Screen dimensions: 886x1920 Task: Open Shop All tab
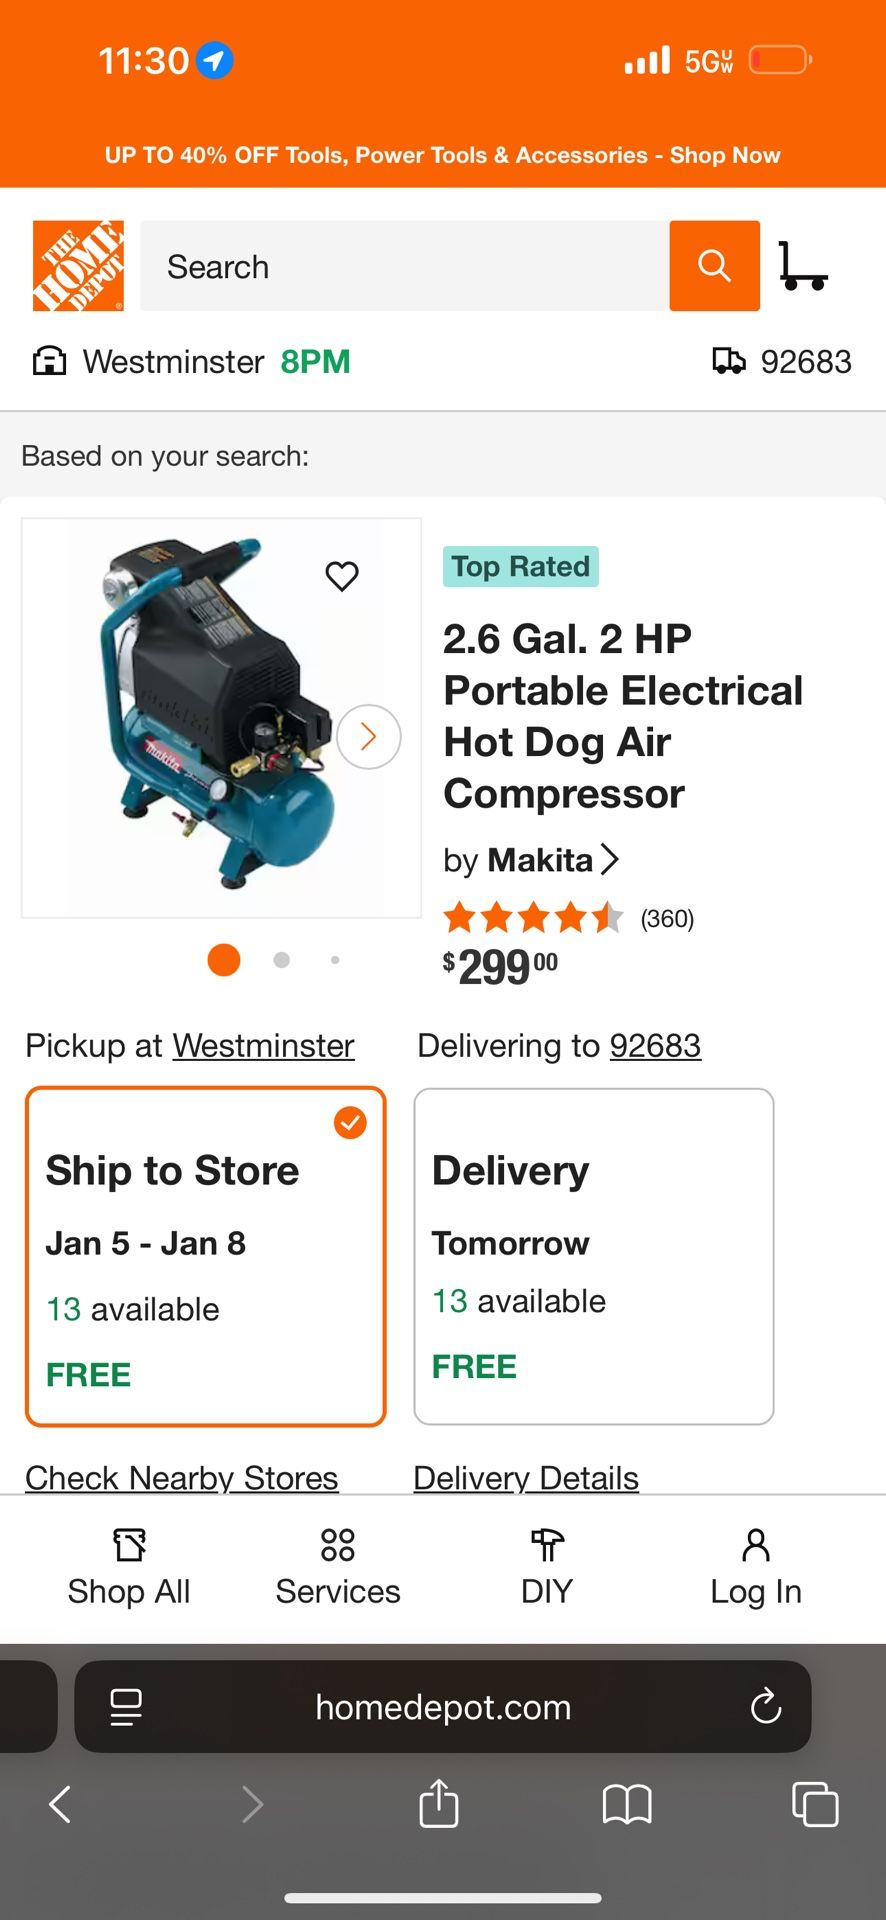pyautogui.click(x=129, y=1566)
